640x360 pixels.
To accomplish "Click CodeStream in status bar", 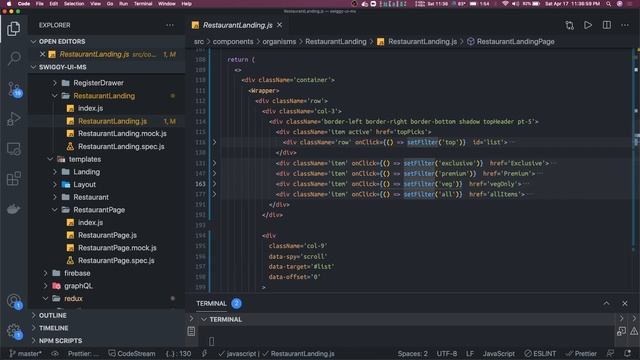I will (x=131, y=353).
